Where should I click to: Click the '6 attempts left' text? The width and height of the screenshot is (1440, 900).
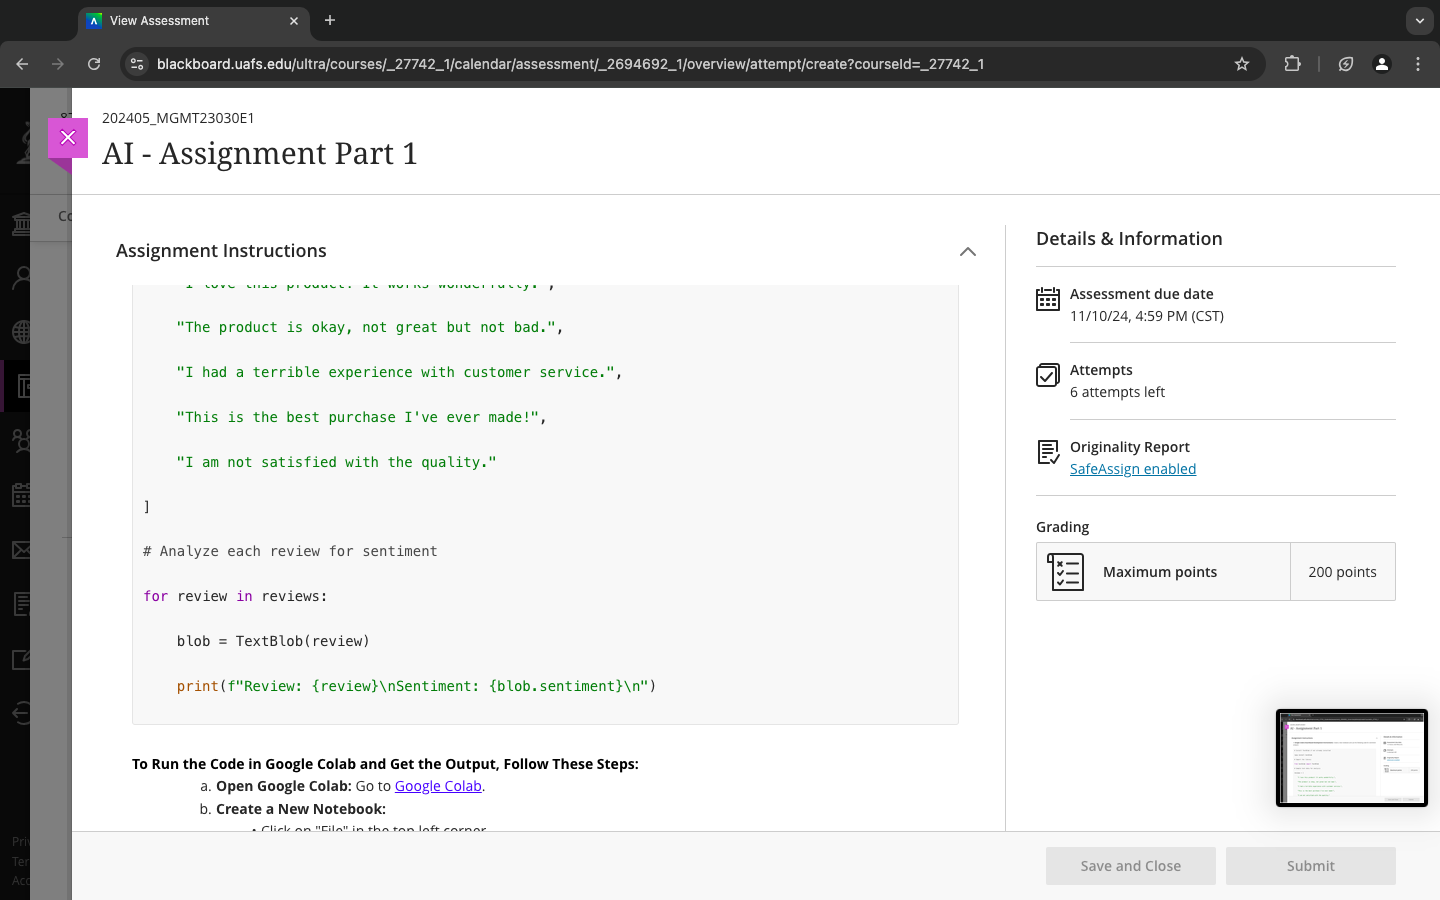(x=1117, y=392)
